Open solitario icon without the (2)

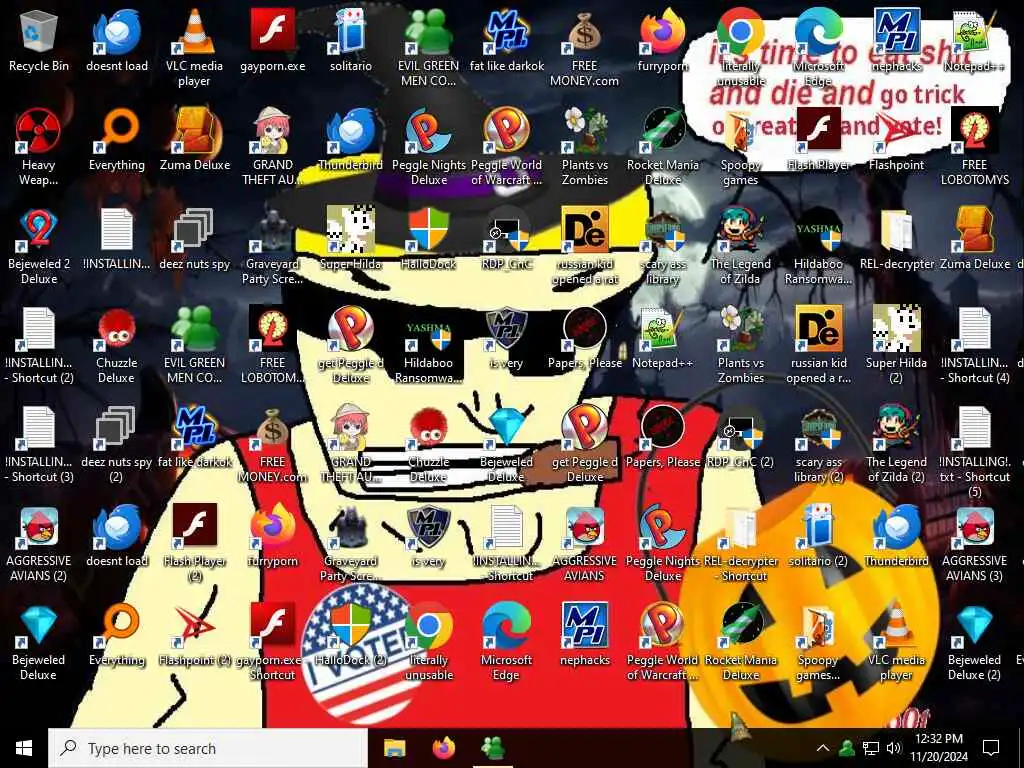pyautogui.click(x=351, y=42)
